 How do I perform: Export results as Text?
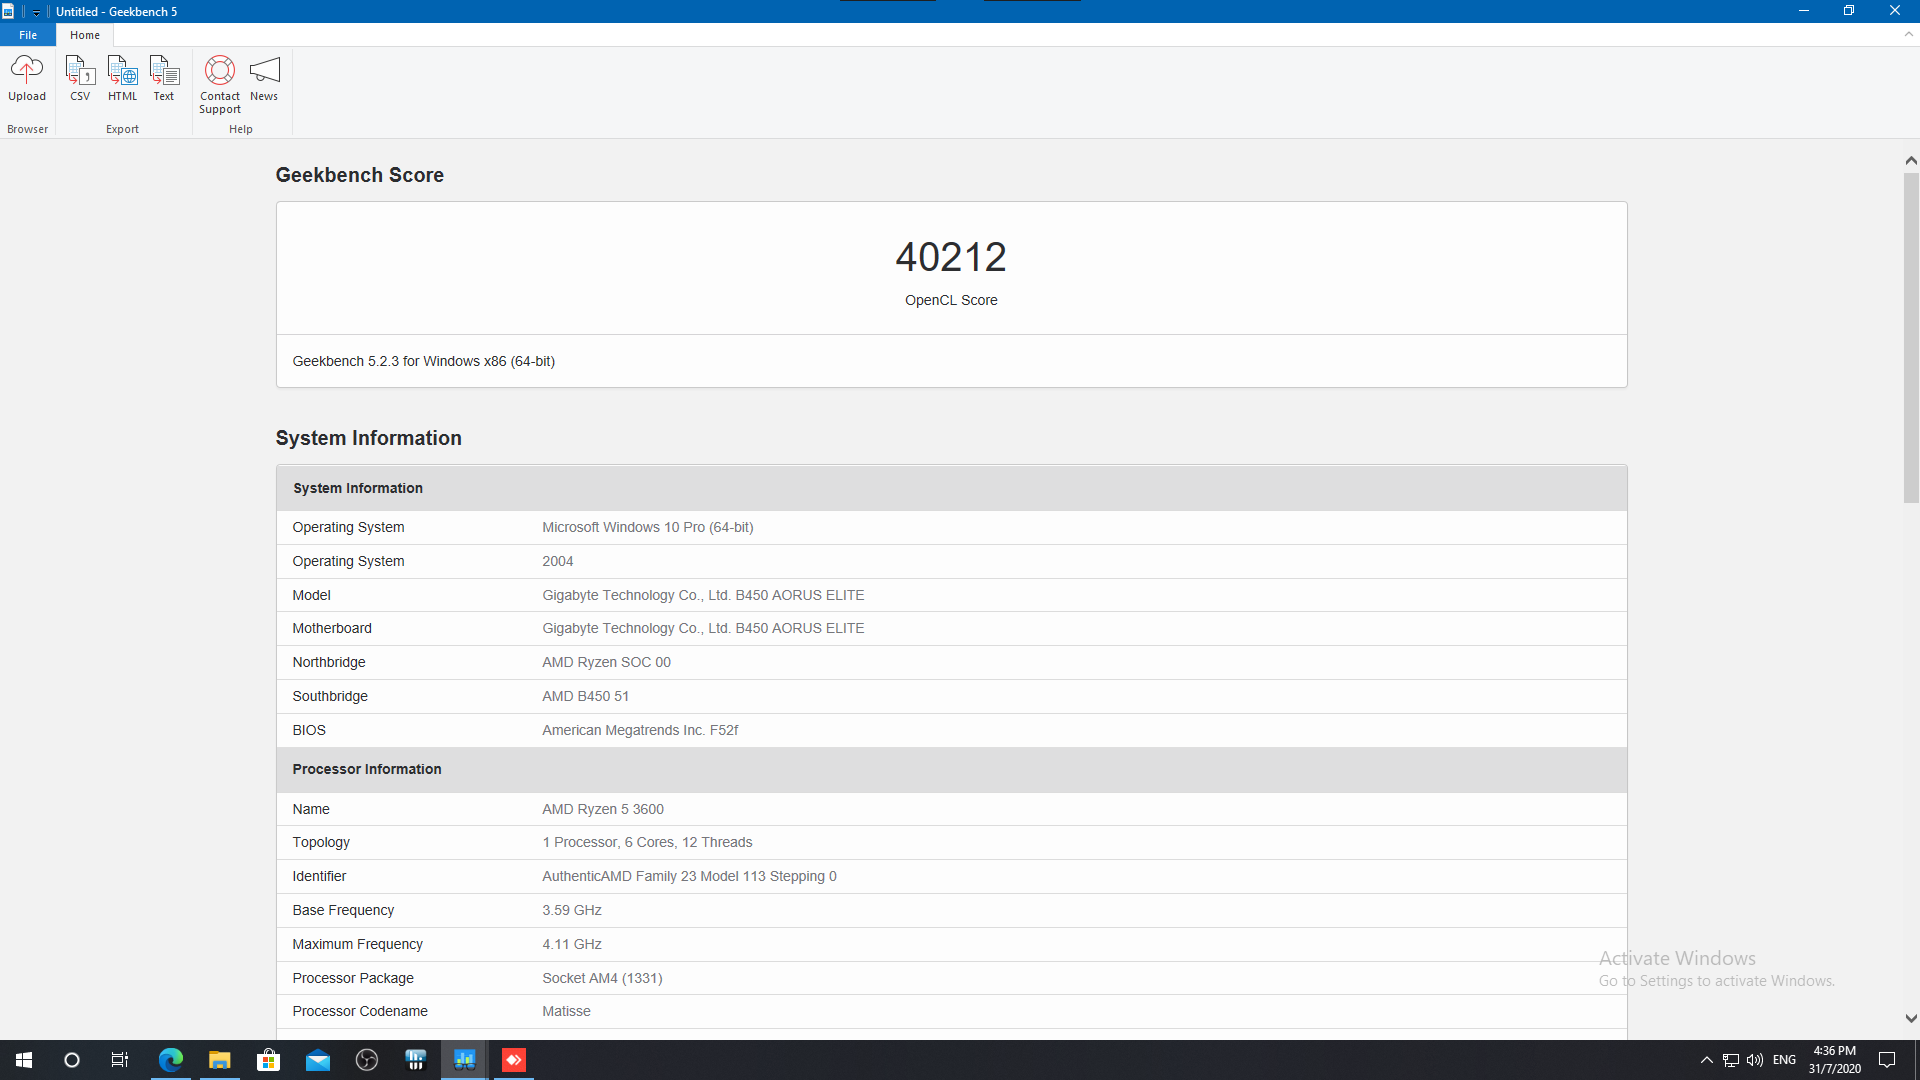[164, 78]
